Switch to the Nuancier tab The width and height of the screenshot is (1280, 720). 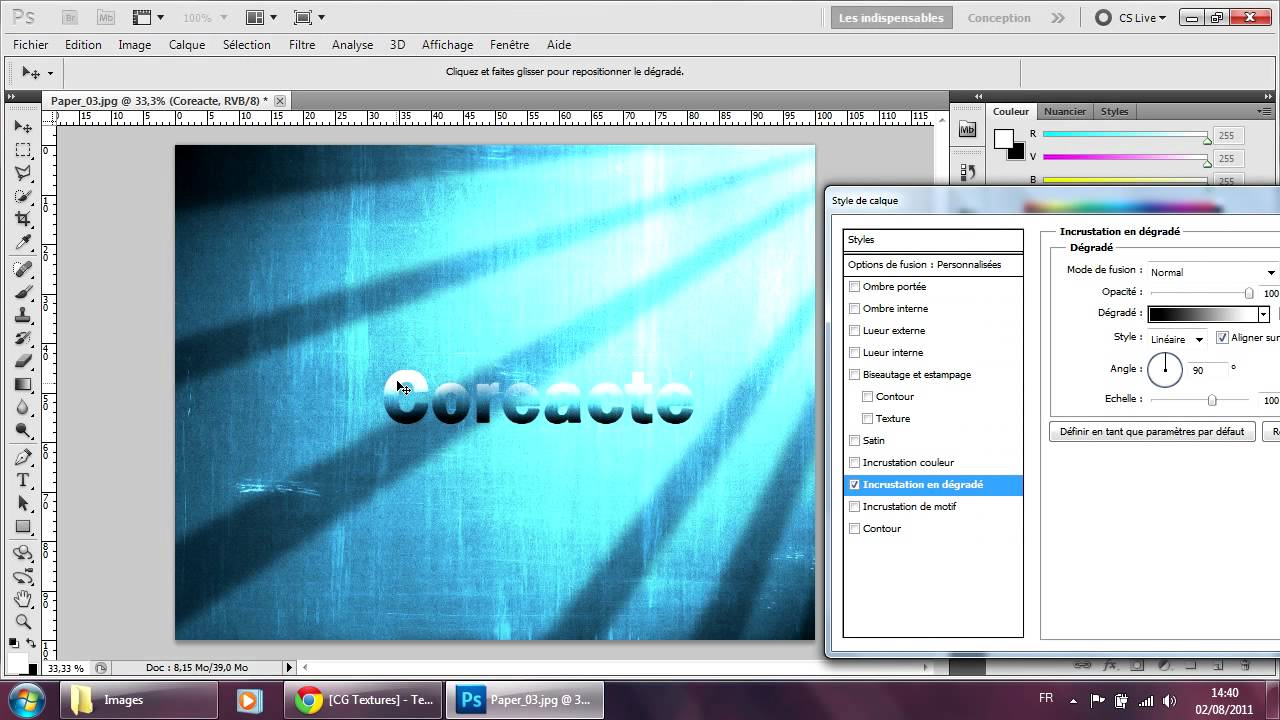[1065, 112]
